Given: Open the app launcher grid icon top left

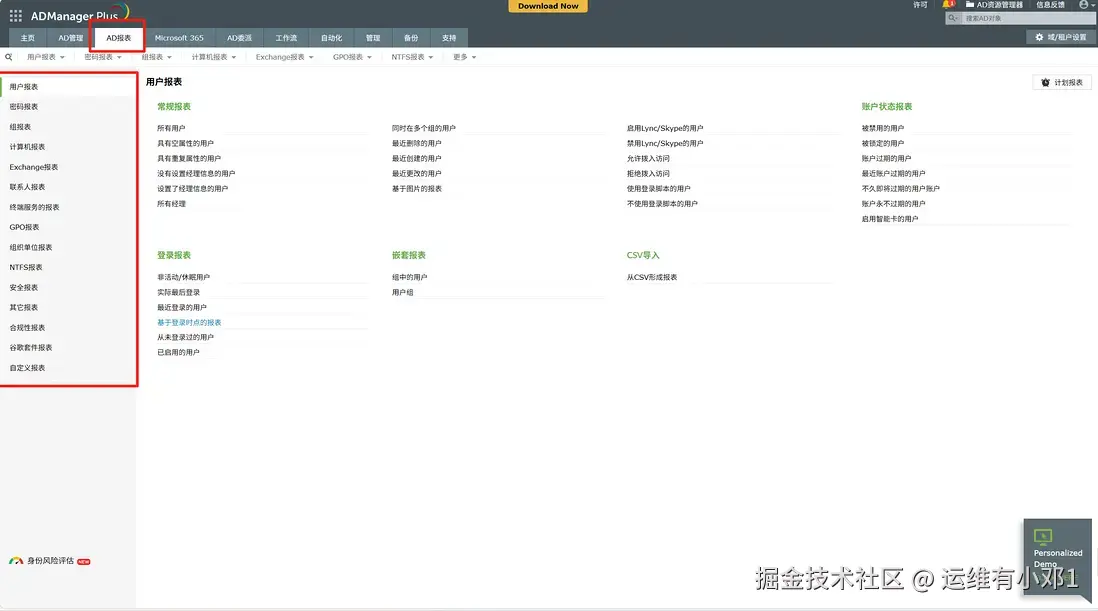Looking at the screenshot, I should (x=14, y=14).
